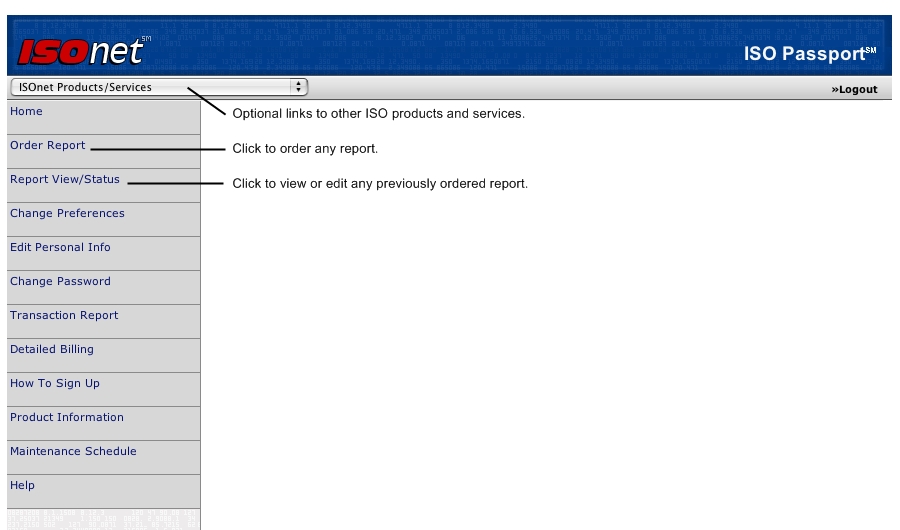The height and width of the screenshot is (530, 900).
Task: Open Help in the sidebar
Action: coord(22,485)
